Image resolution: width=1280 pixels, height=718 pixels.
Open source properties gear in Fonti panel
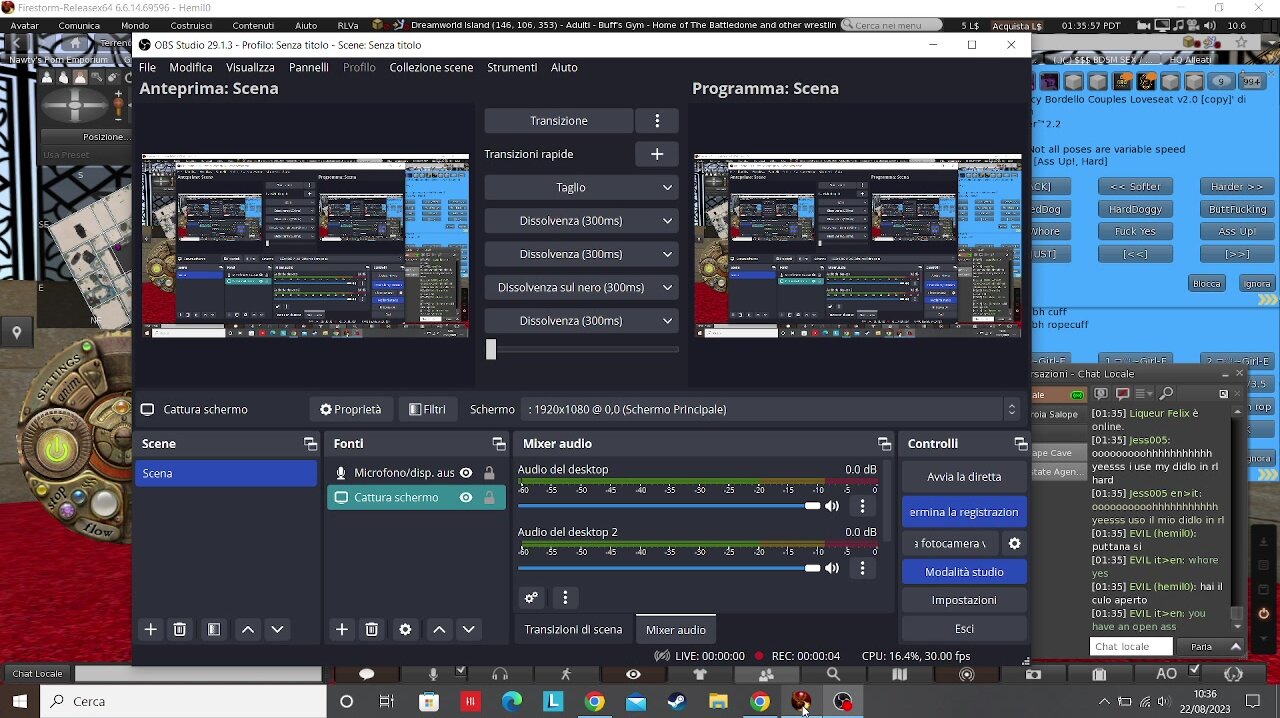point(405,629)
